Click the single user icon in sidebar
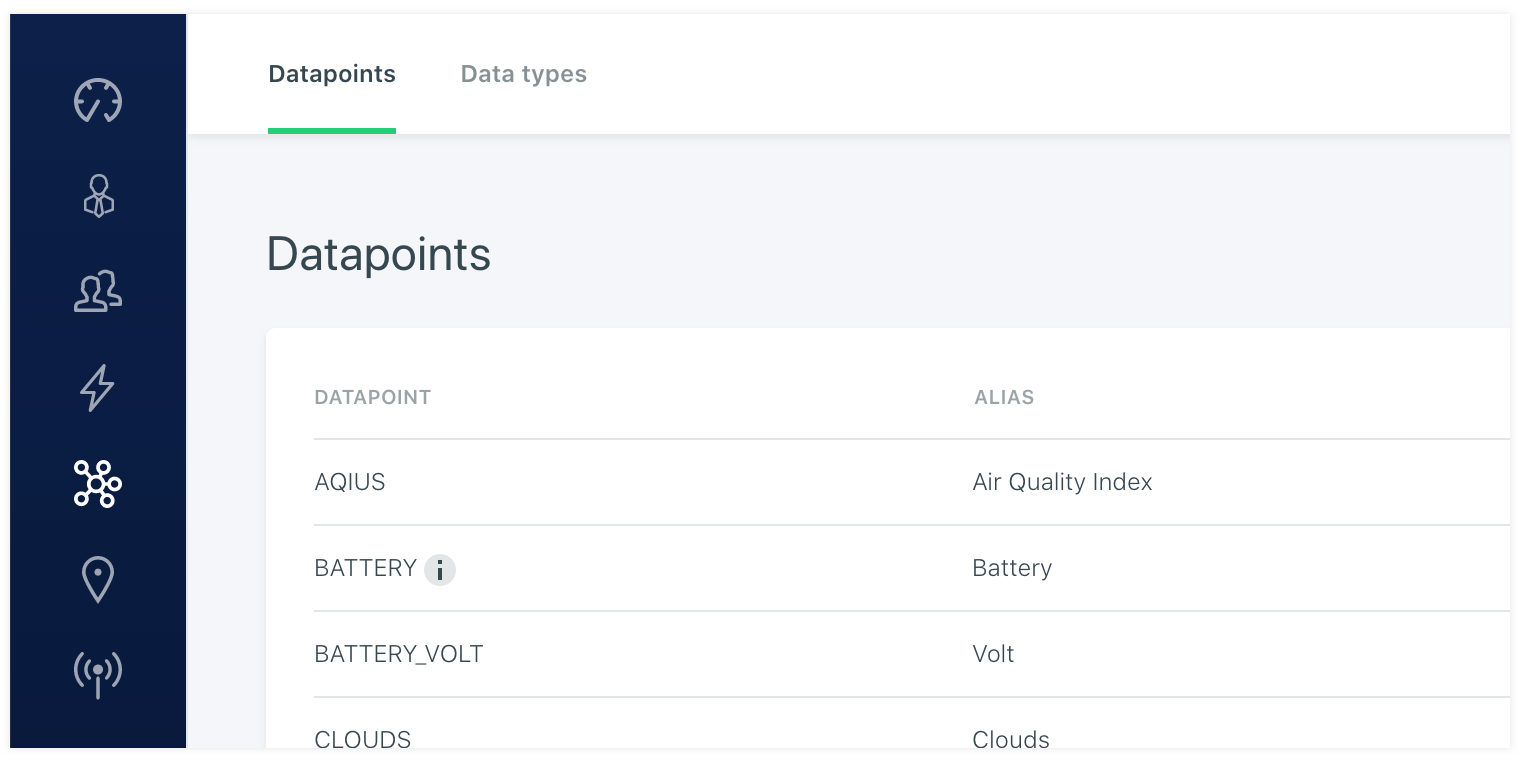This screenshot has width=1520, height=760. 98,196
